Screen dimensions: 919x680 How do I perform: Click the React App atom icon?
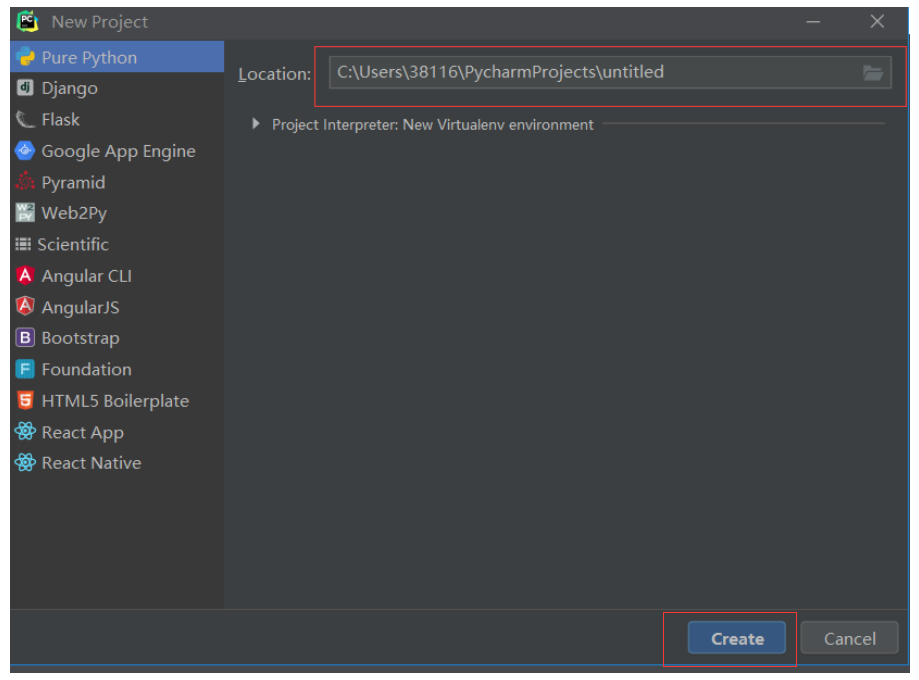(25, 431)
